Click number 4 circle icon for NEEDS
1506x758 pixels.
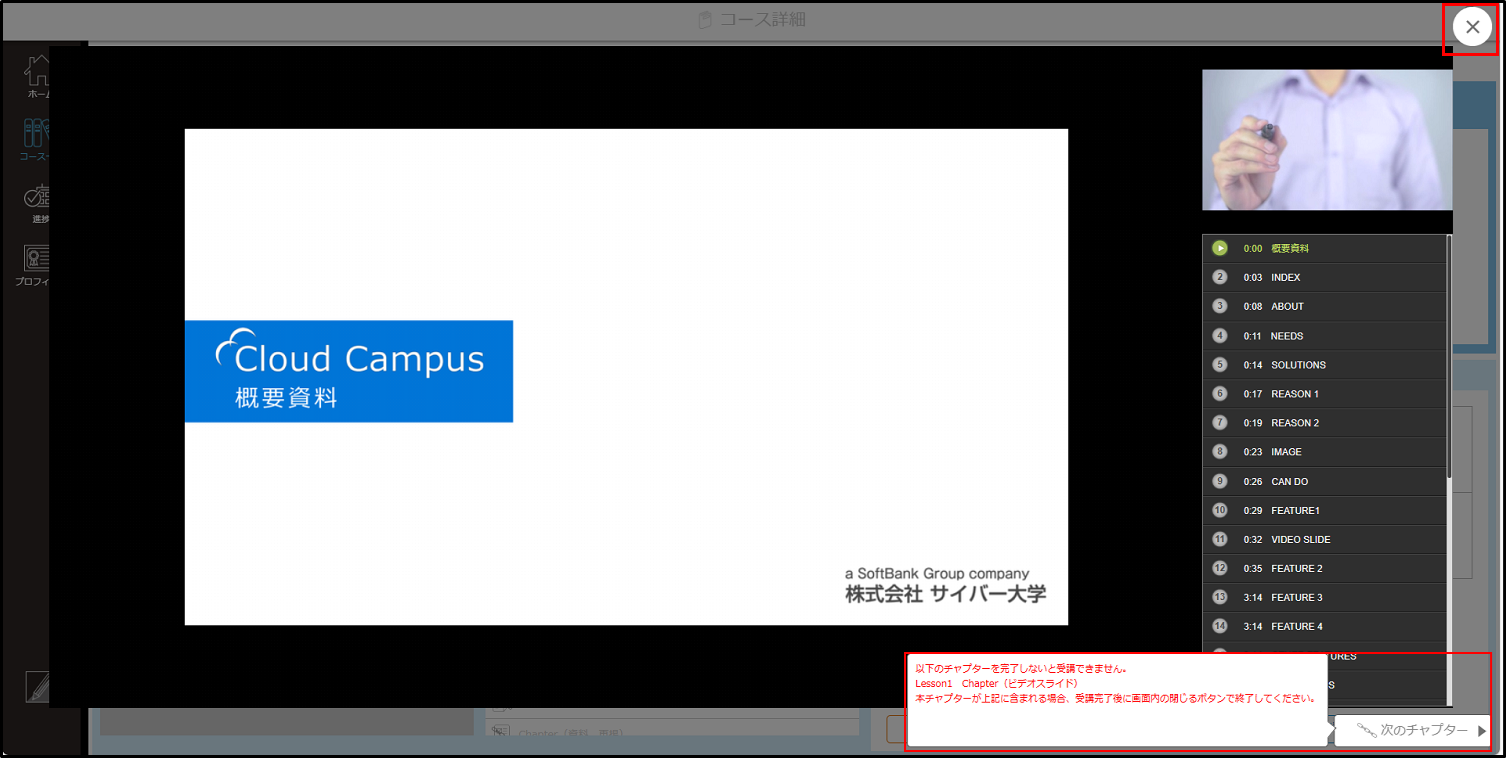(x=1219, y=336)
